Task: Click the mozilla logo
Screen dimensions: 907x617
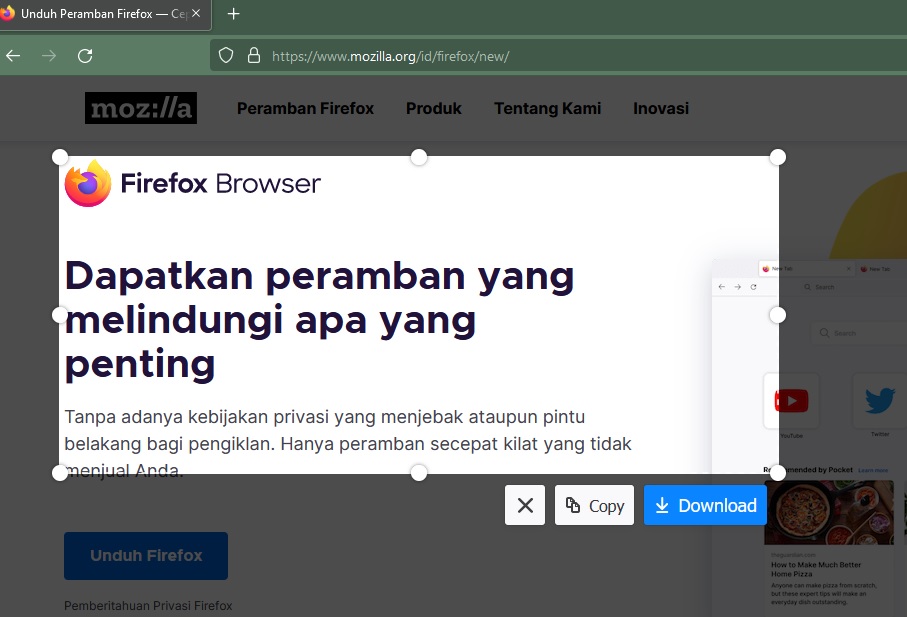Action: click(x=141, y=108)
